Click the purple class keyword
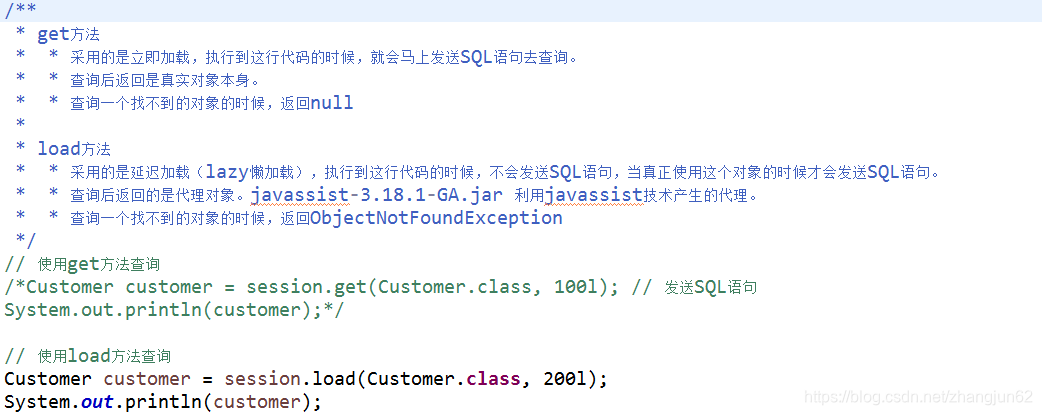This screenshot has width=1042, height=415. click(x=492, y=379)
